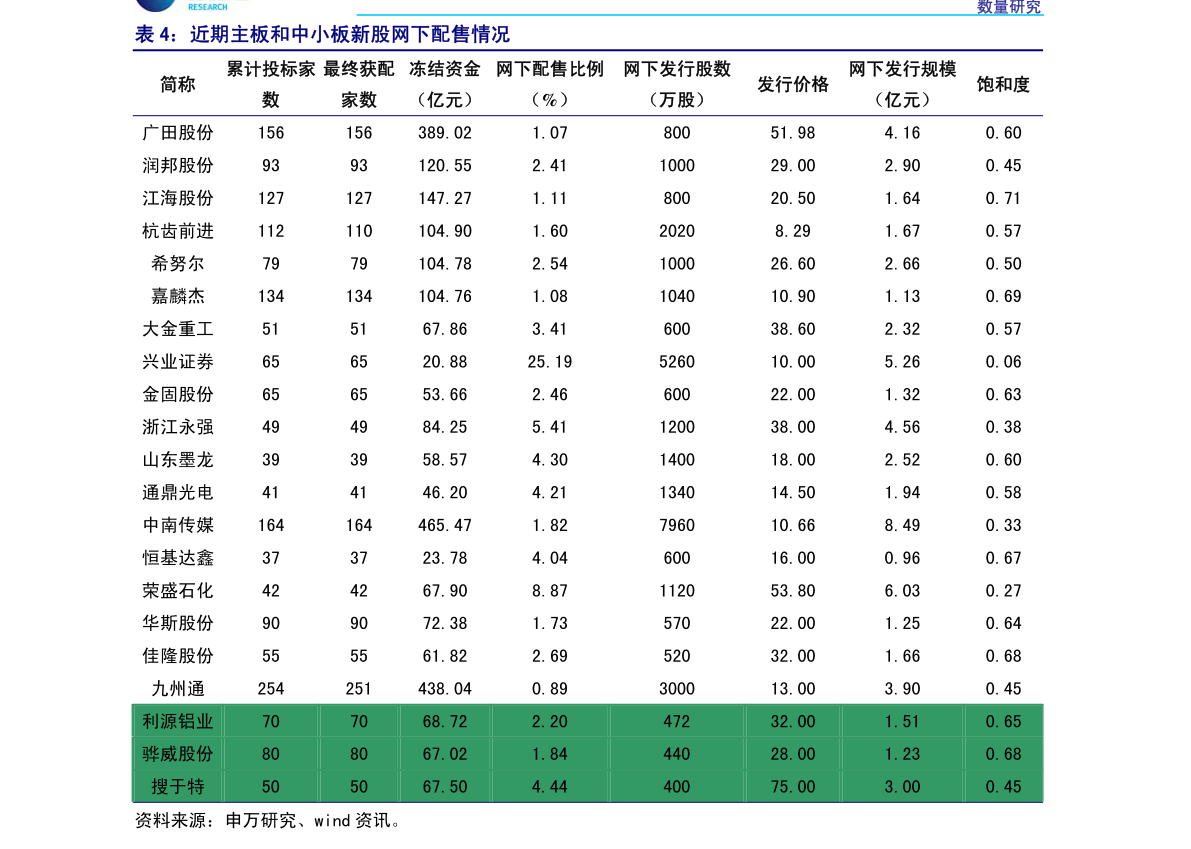Click offline shares value 5260
Viewport: 1191px width, 849px height.
click(x=677, y=361)
